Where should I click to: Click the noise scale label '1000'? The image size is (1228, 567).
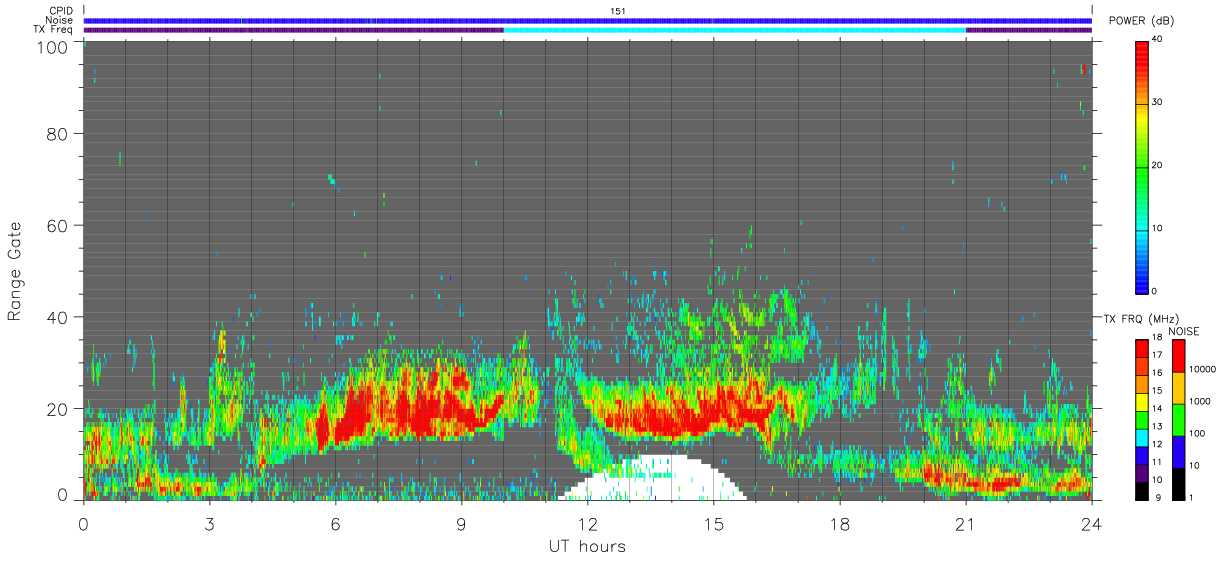point(1199,401)
